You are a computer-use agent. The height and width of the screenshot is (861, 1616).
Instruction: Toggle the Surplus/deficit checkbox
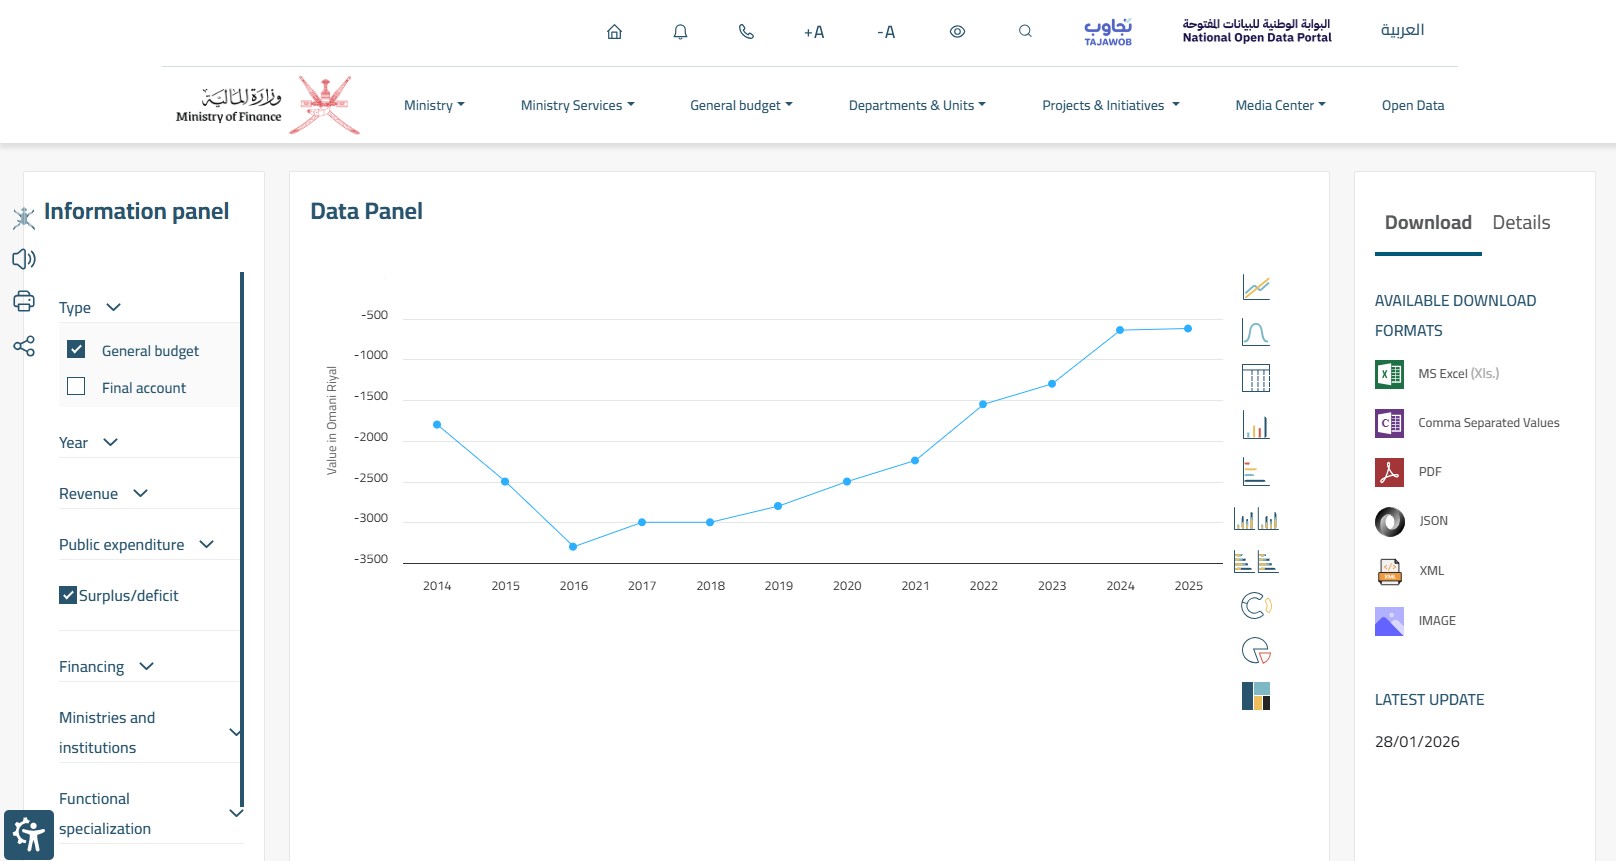tap(68, 595)
